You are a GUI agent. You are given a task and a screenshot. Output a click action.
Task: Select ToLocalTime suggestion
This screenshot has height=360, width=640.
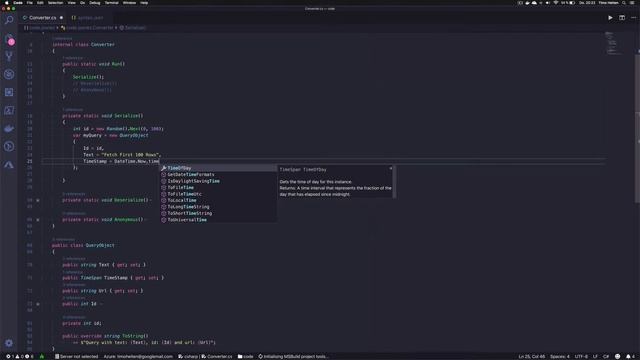(x=218, y=200)
